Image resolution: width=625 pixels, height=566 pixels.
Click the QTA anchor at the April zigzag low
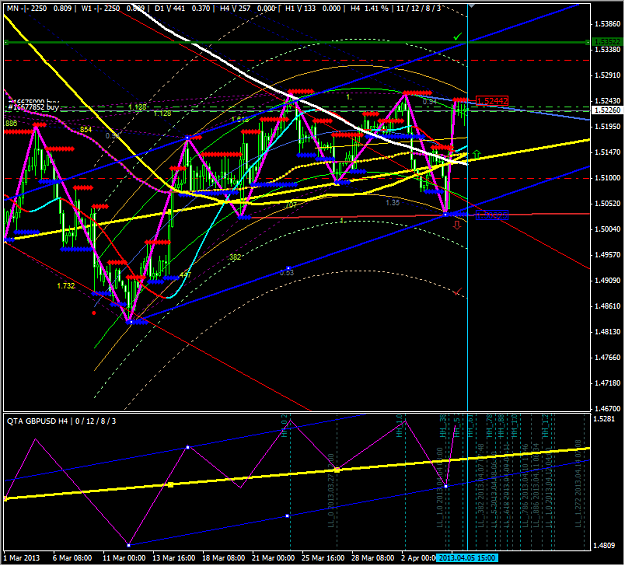(446, 486)
